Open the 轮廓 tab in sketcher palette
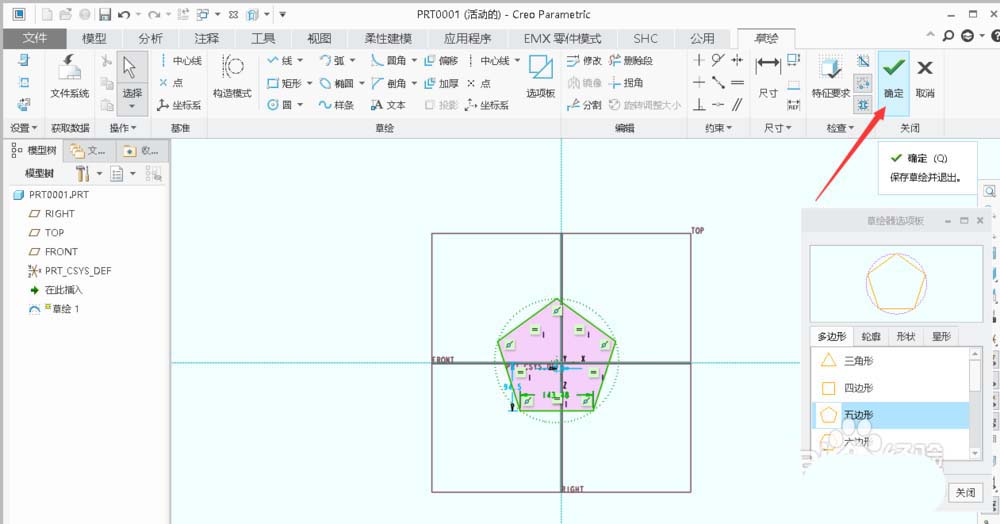This screenshot has width=1000, height=524. click(x=871, y=337)
